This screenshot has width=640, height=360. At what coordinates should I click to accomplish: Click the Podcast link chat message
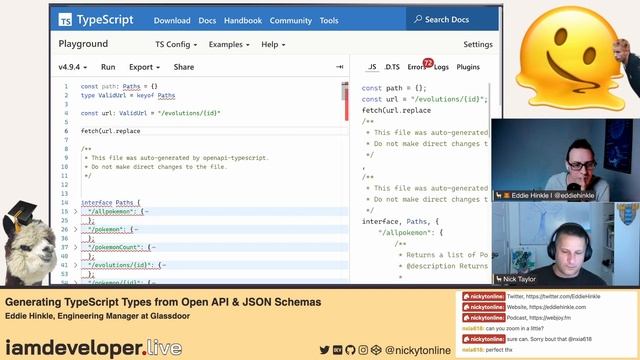point(516,318)
